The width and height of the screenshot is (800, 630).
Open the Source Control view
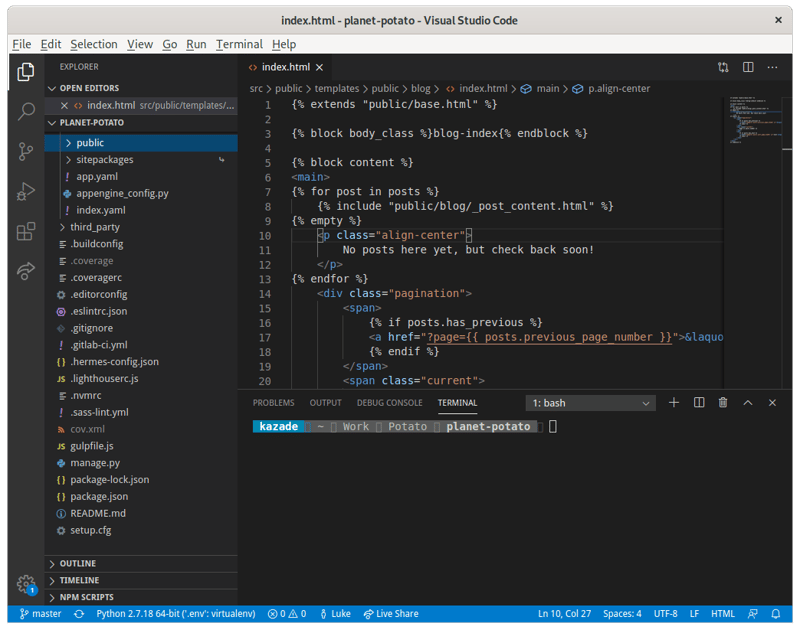(x=26, y=151)
